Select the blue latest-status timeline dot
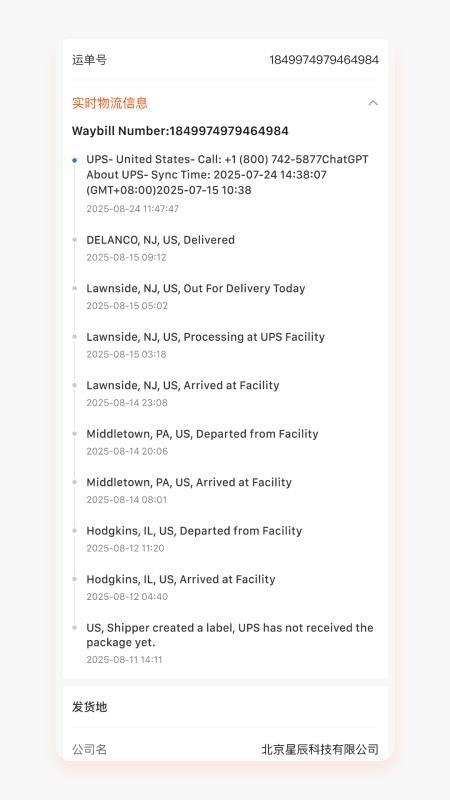 pos(74,160)
